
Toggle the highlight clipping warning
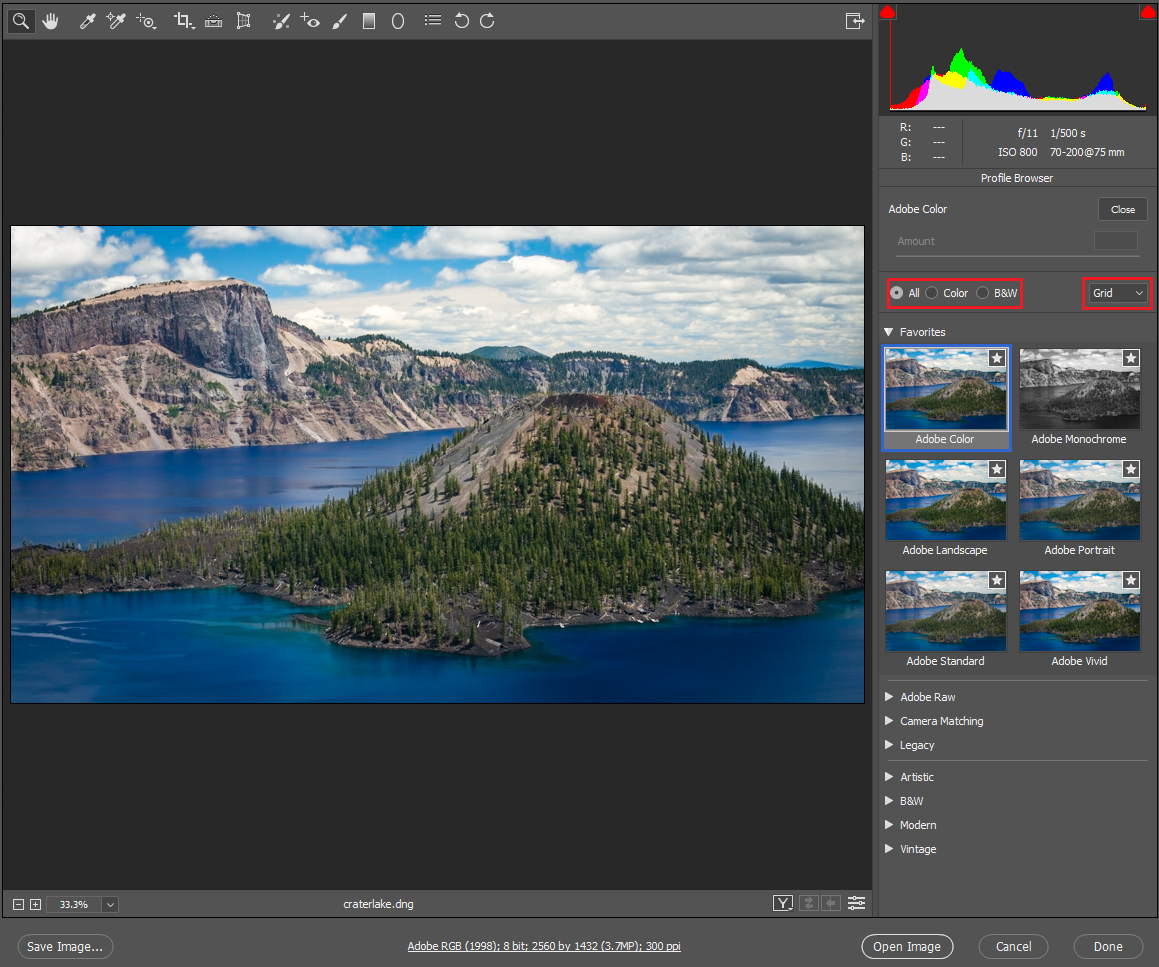coord(1148,11)
